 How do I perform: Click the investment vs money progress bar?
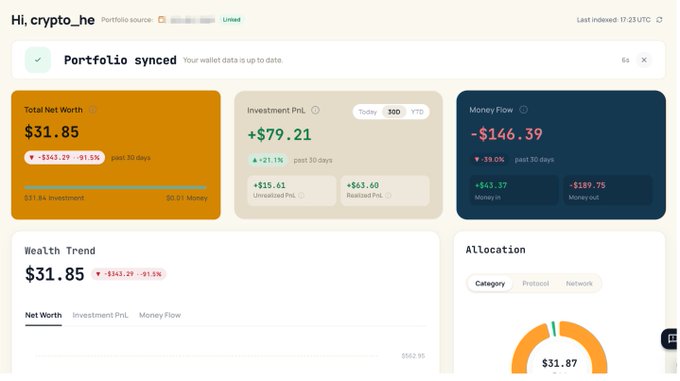point(115,187)
